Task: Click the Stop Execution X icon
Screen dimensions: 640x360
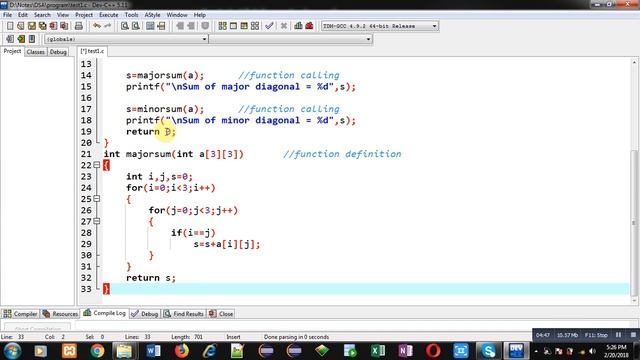Action: (284, 26)
